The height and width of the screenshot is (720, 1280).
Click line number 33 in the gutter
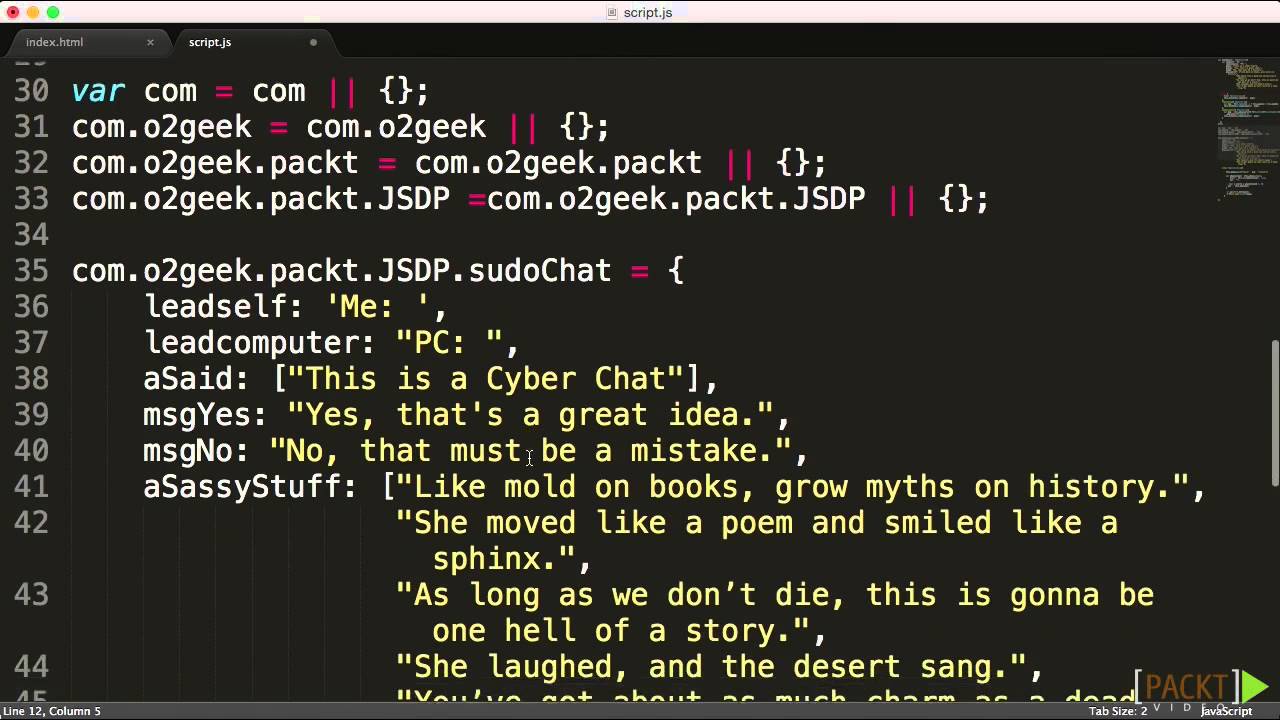[x=31, y=199]
